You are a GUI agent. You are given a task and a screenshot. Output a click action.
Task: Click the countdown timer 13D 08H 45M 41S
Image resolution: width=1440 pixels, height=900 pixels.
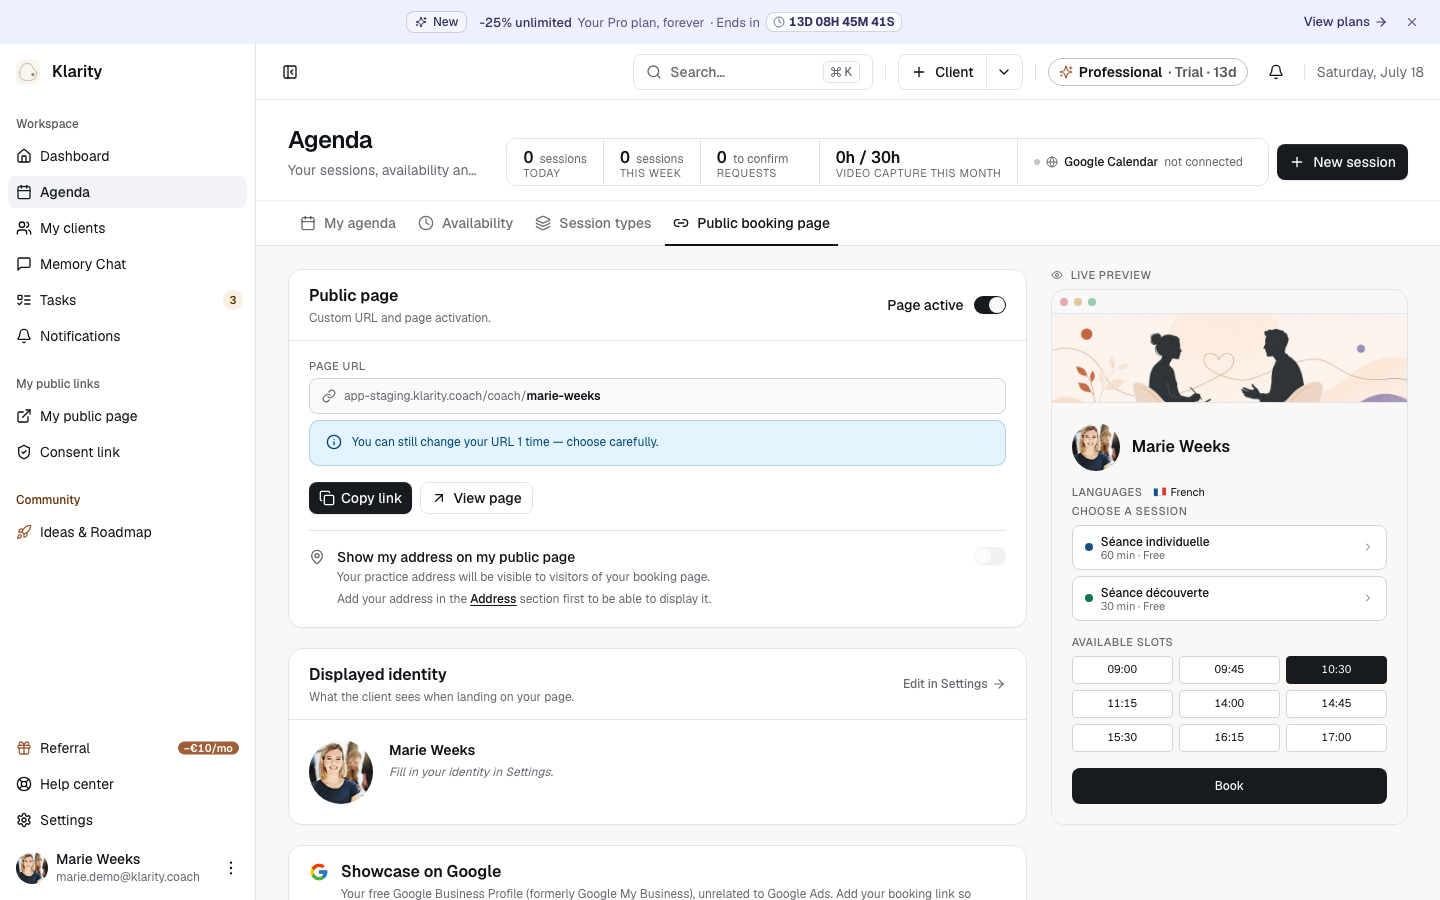834,22
